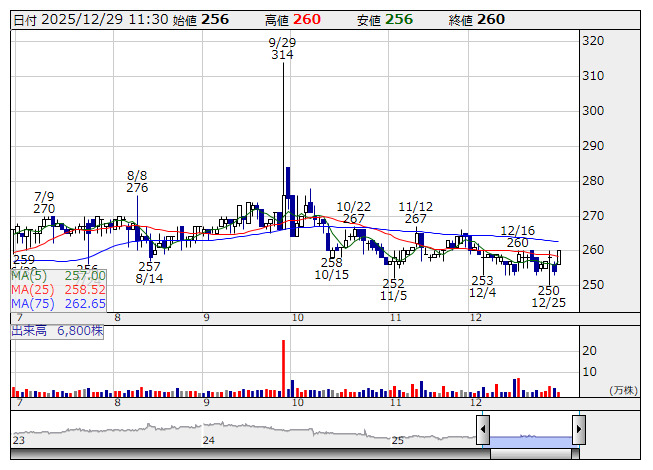The image size is (653, 470).
Task: Click the date 2025/12/29 11:30 in header
Action: click(x=104, y=19)
